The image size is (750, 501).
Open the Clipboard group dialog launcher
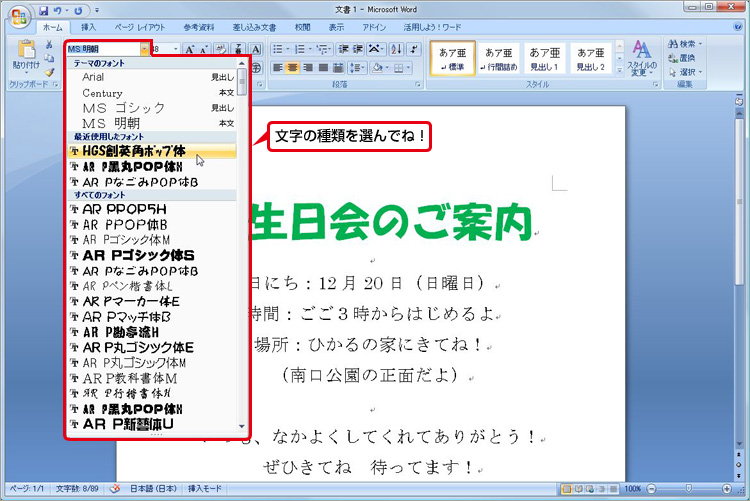tap(55, 84)
